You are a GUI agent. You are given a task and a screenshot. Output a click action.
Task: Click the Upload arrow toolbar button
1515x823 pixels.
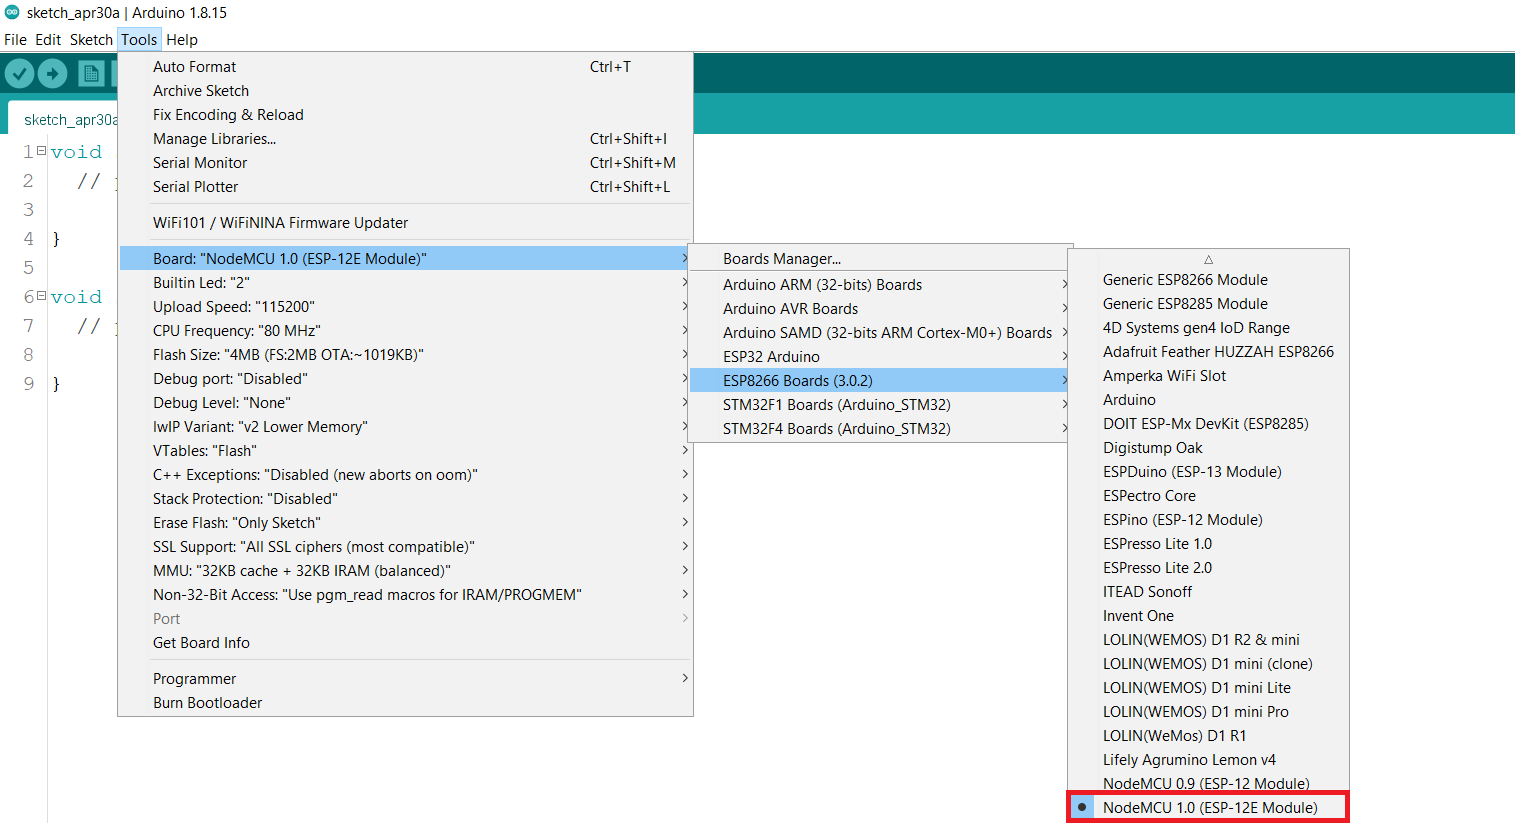pyautogui.click(x=52, y=73)
